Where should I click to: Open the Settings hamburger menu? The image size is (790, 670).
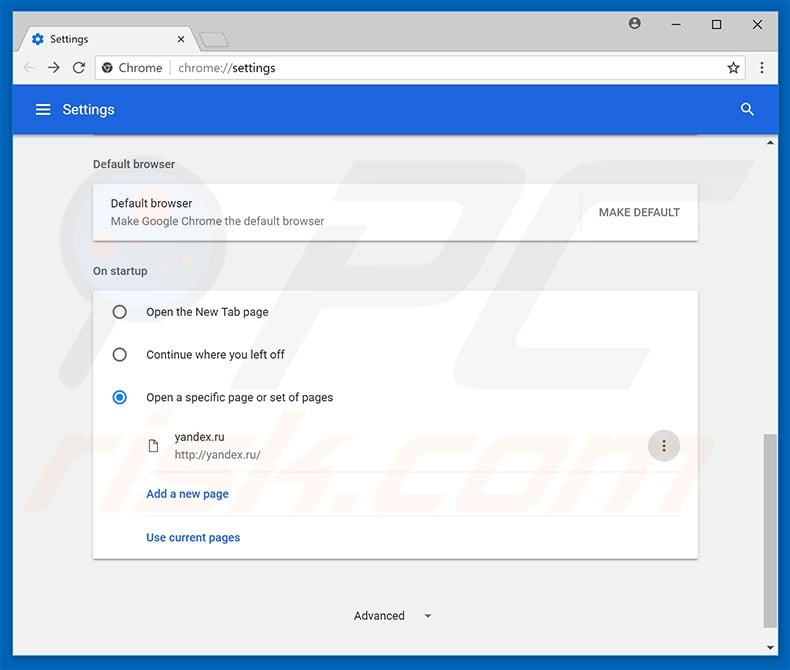coord(43,109)
